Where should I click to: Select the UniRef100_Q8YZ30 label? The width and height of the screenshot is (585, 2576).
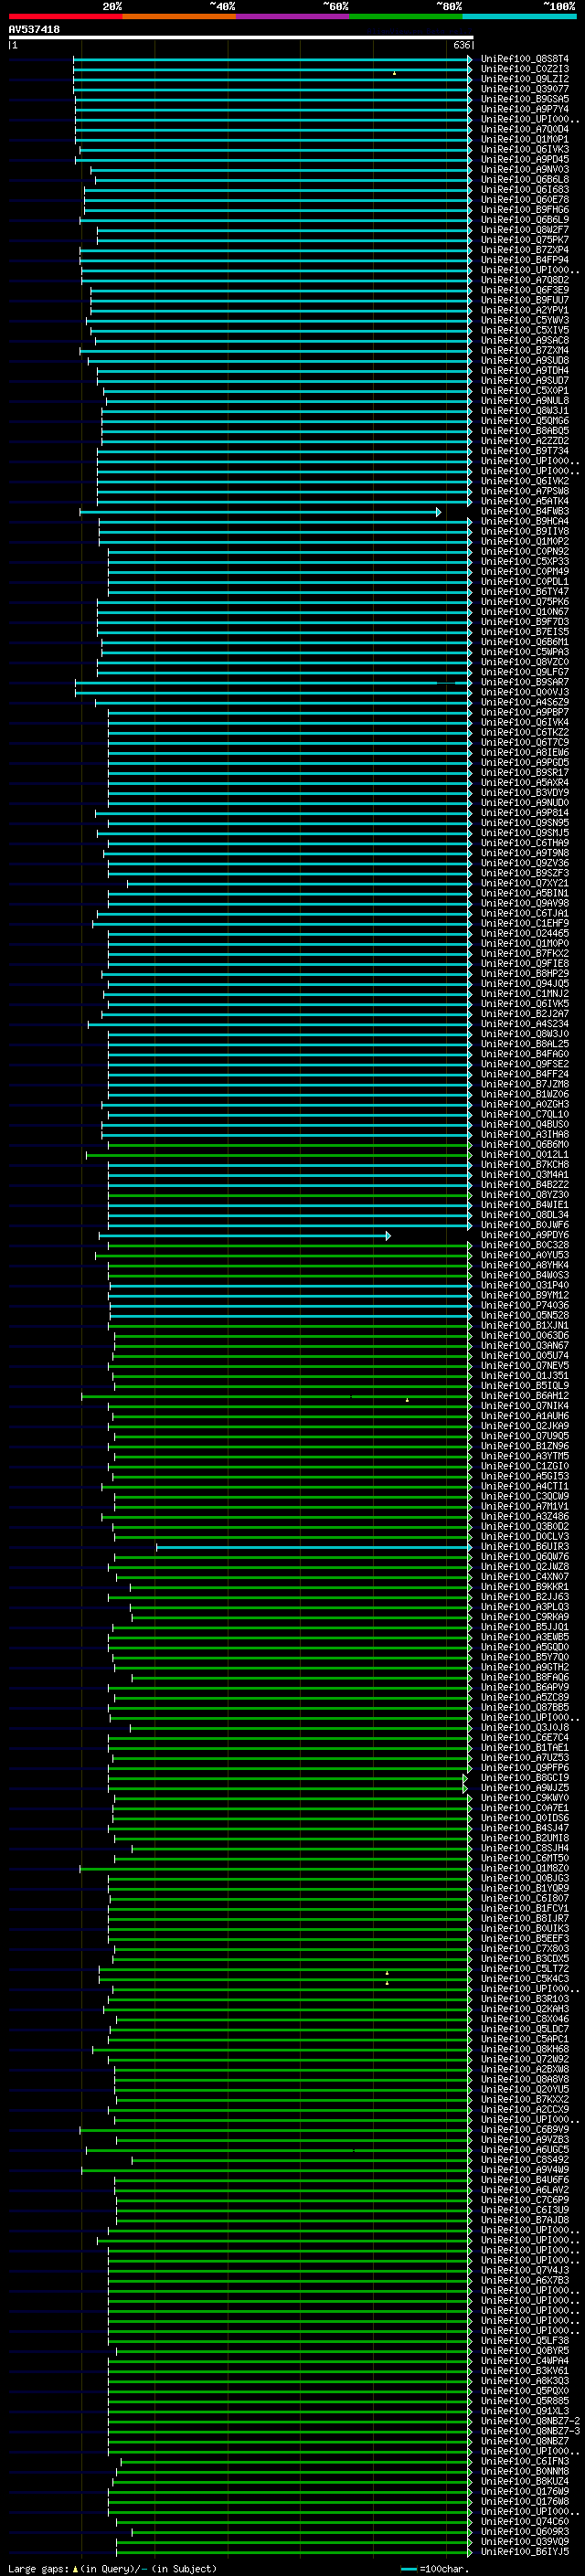coord(525,1195)
